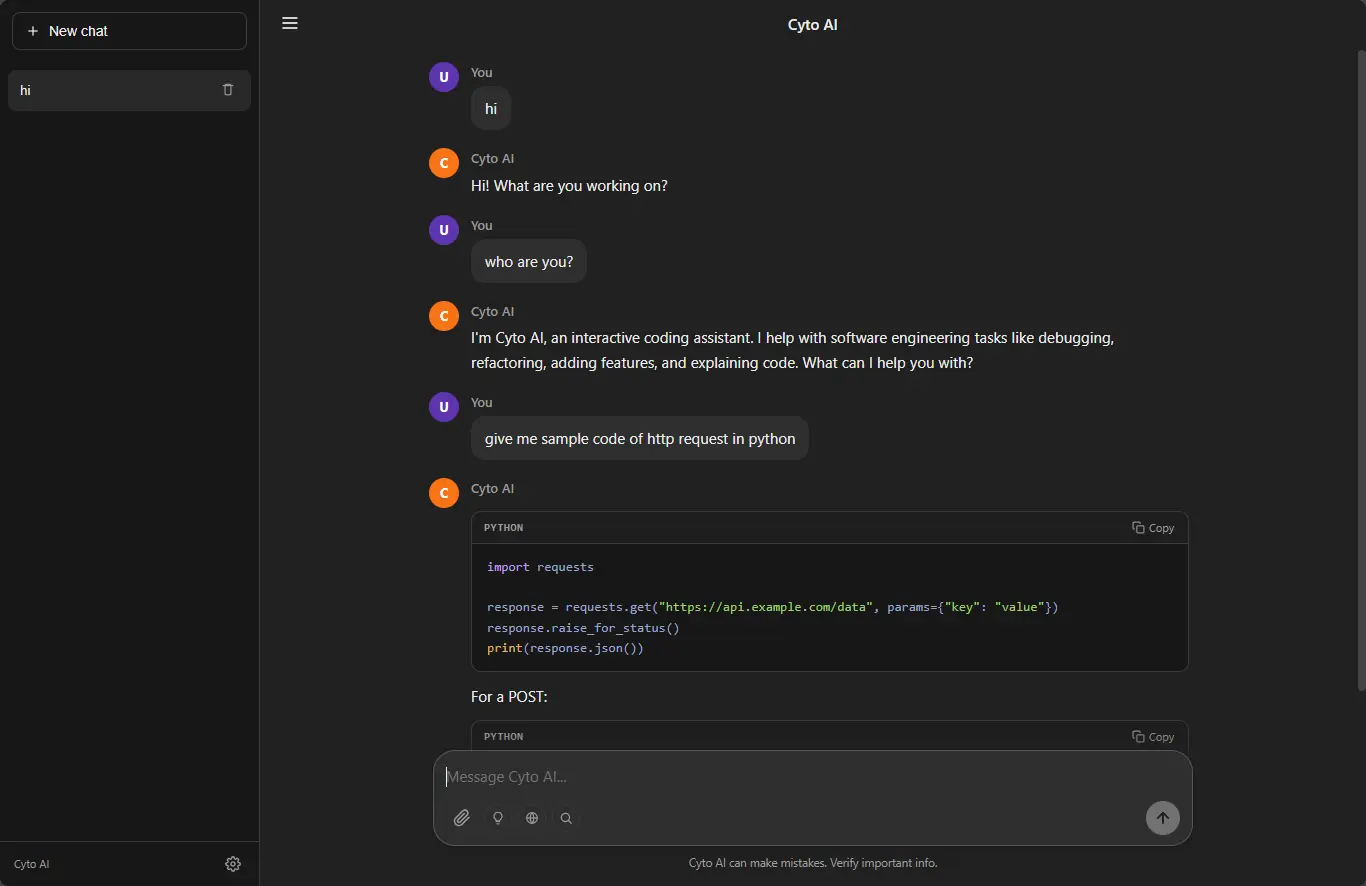Click the "give me sample code of http request" bubble
The width and height of the screenshot is (1366, 886).
pos(640,439)
